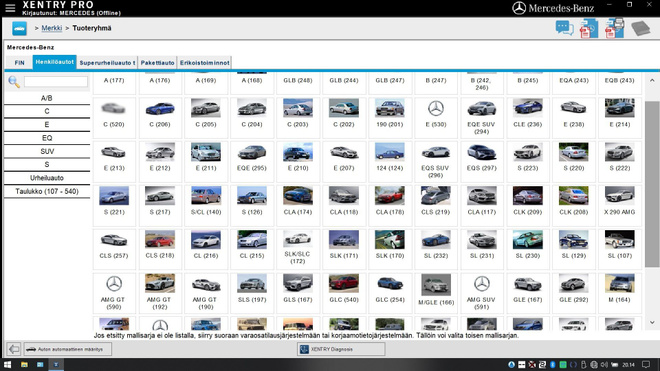The image size is (660, 371).
Task: Open the hamburger menu
Action: [10, 8]
